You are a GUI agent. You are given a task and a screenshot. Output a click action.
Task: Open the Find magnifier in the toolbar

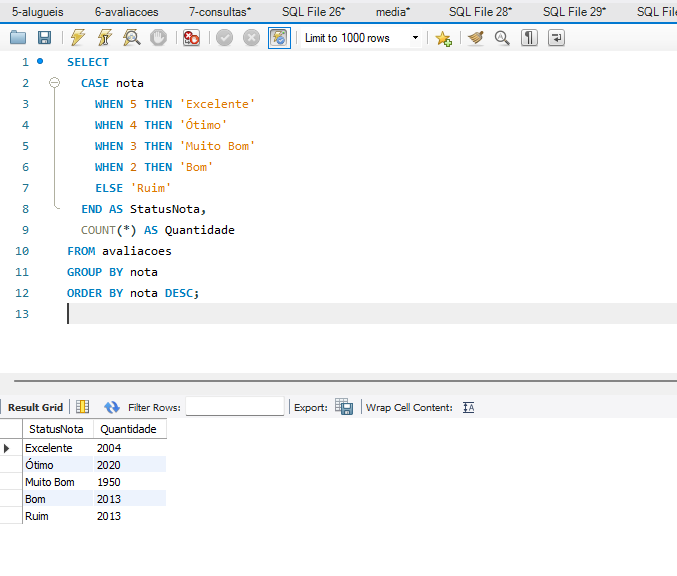click(x=502, y=38)
